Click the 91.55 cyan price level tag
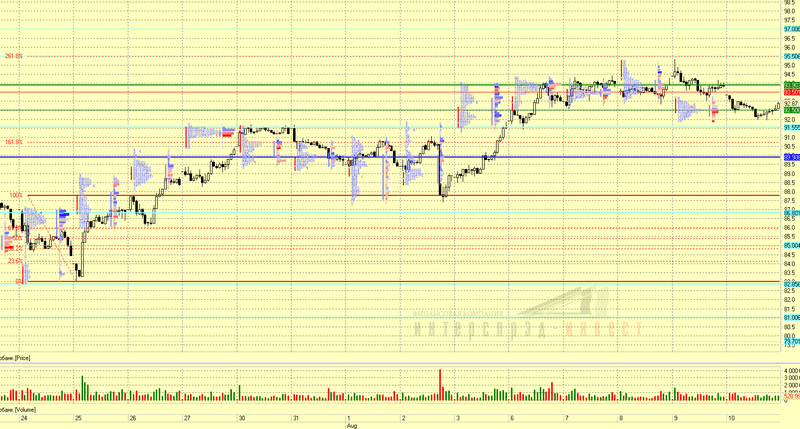800x429 pixels. tap(792, 128)
